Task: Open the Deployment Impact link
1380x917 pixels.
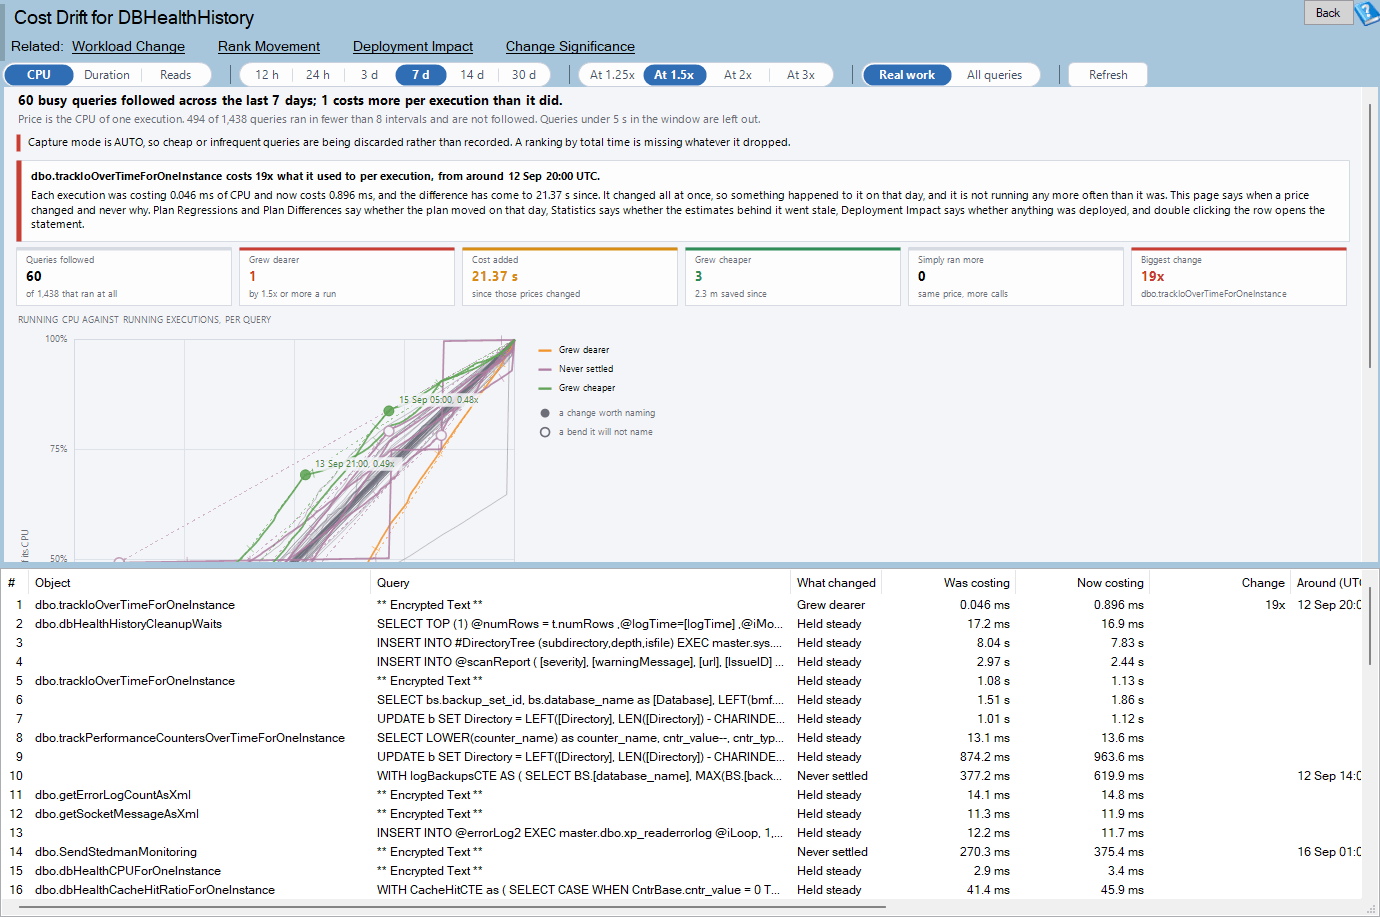Action: [x=413, y=46]
